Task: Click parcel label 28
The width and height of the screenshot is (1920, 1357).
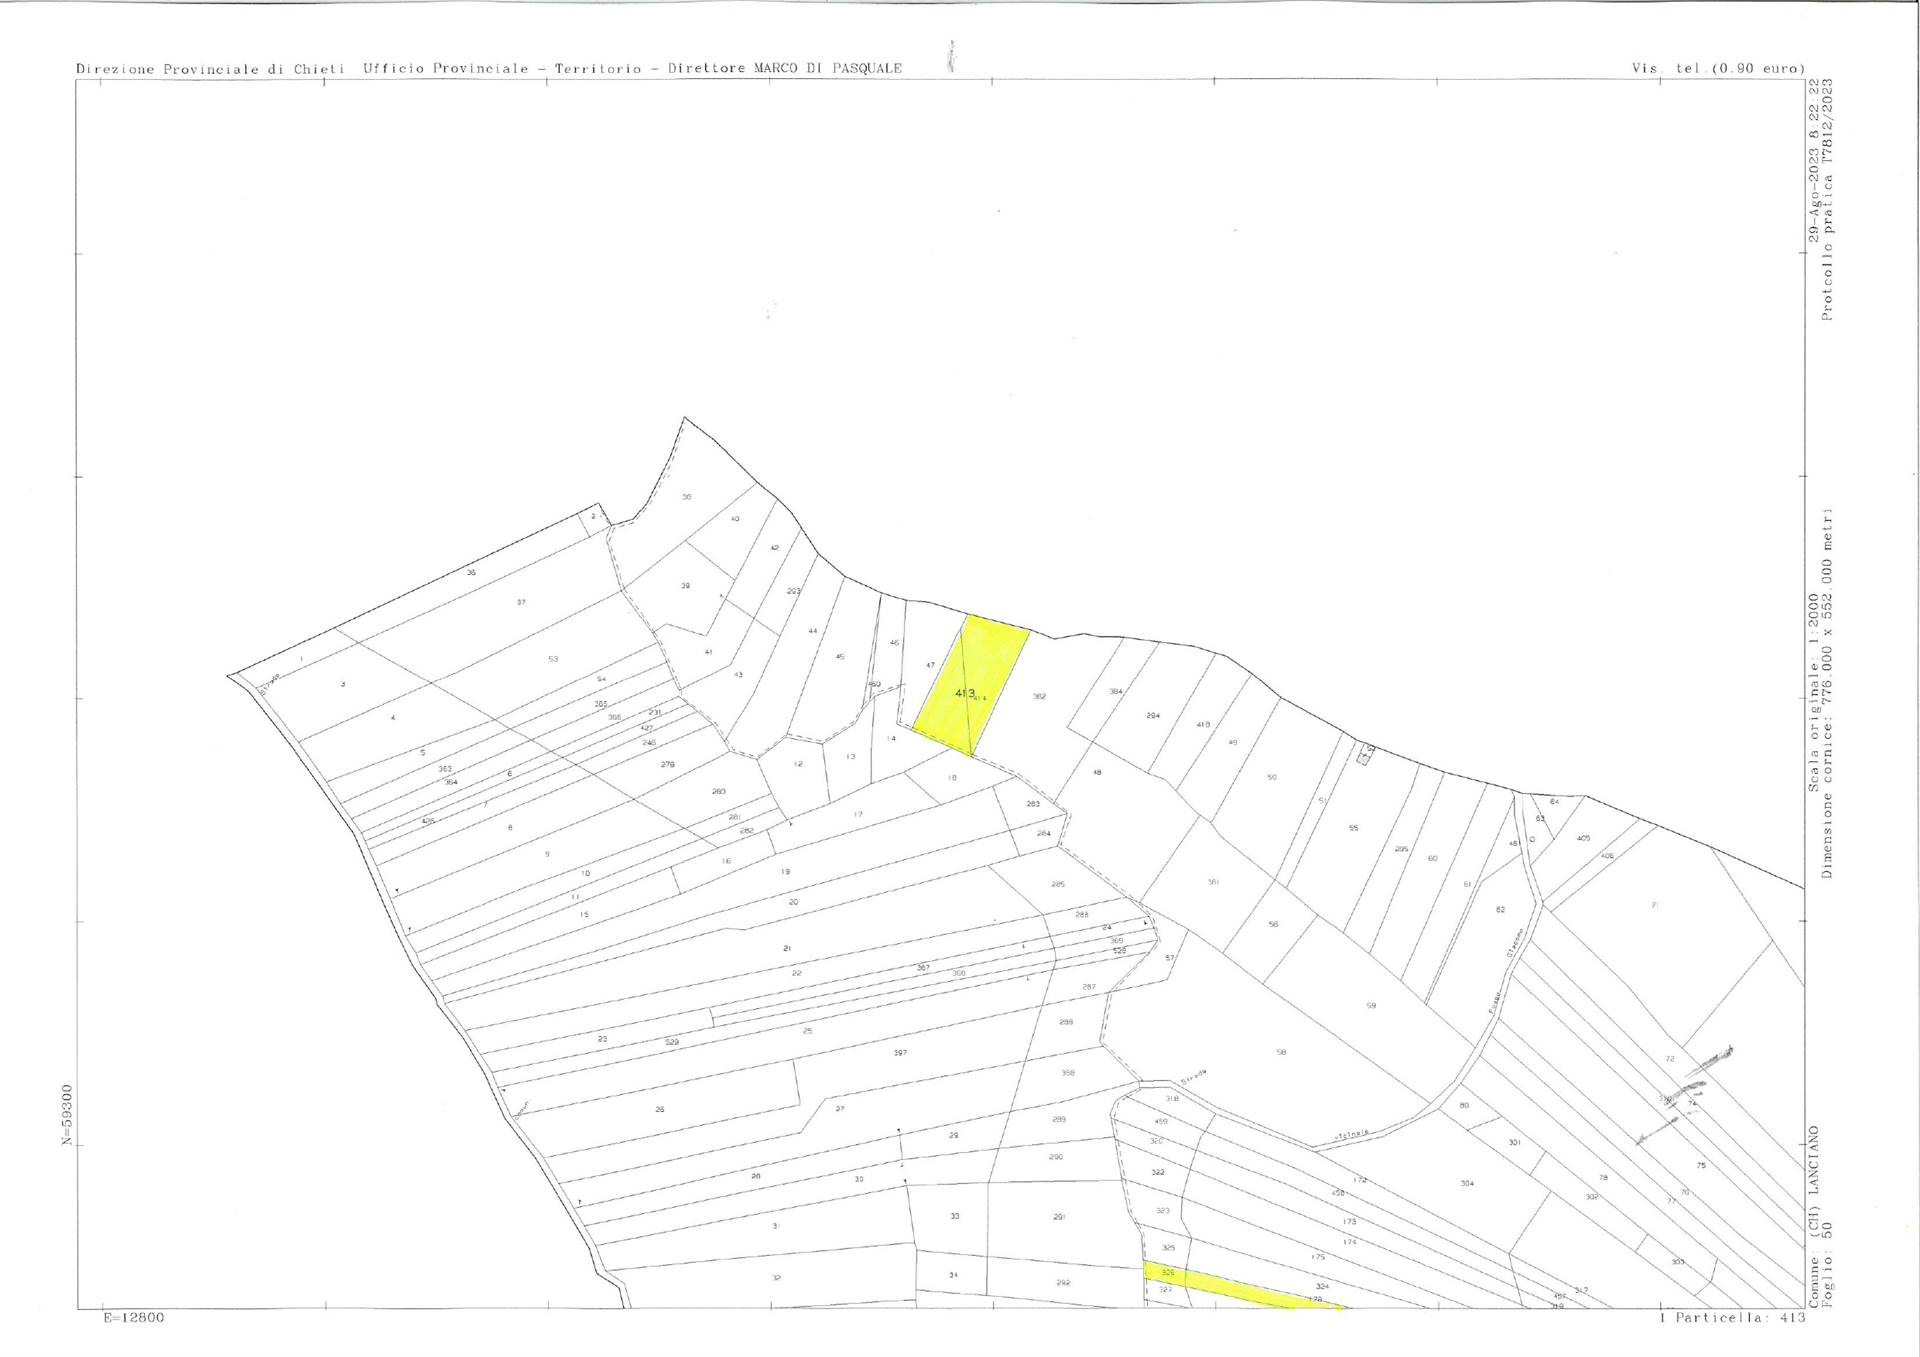Action: 756,1176
